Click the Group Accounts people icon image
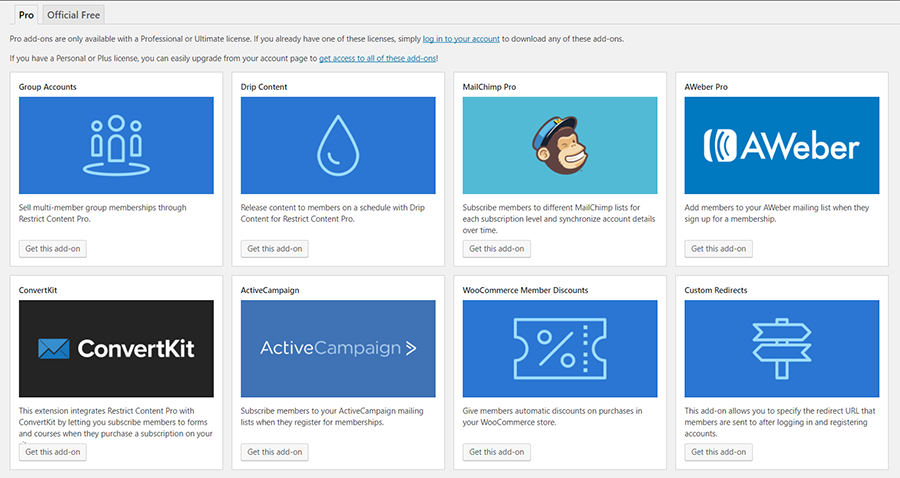This screenshot has height=478, width=900. [x=116, y=145]
